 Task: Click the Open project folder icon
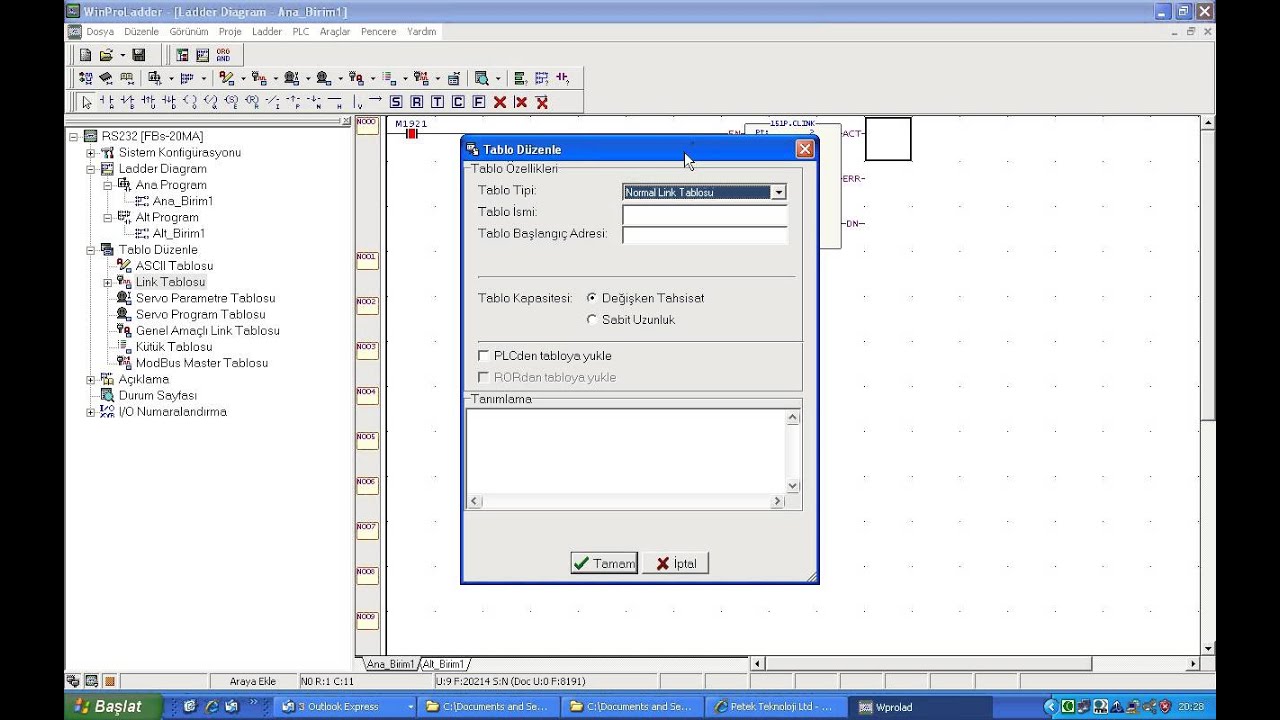106,55
